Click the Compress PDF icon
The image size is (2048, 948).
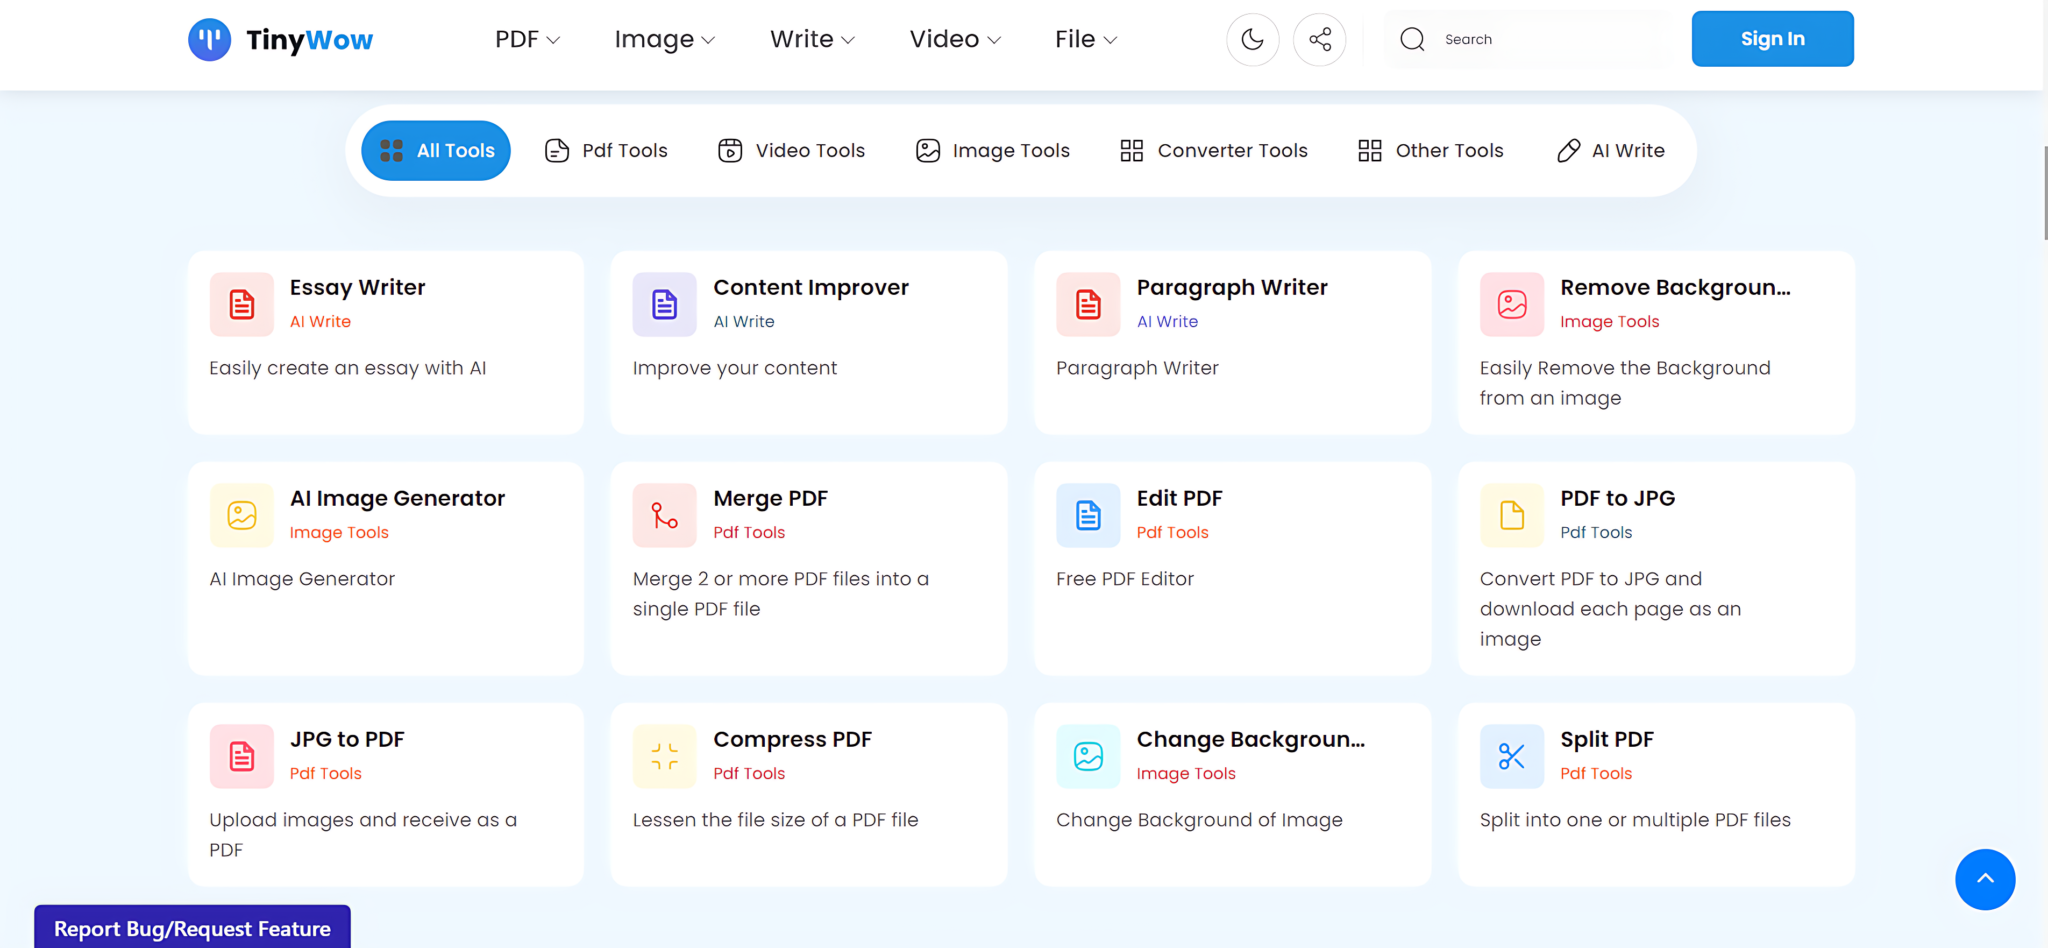[x=664, y=756]
